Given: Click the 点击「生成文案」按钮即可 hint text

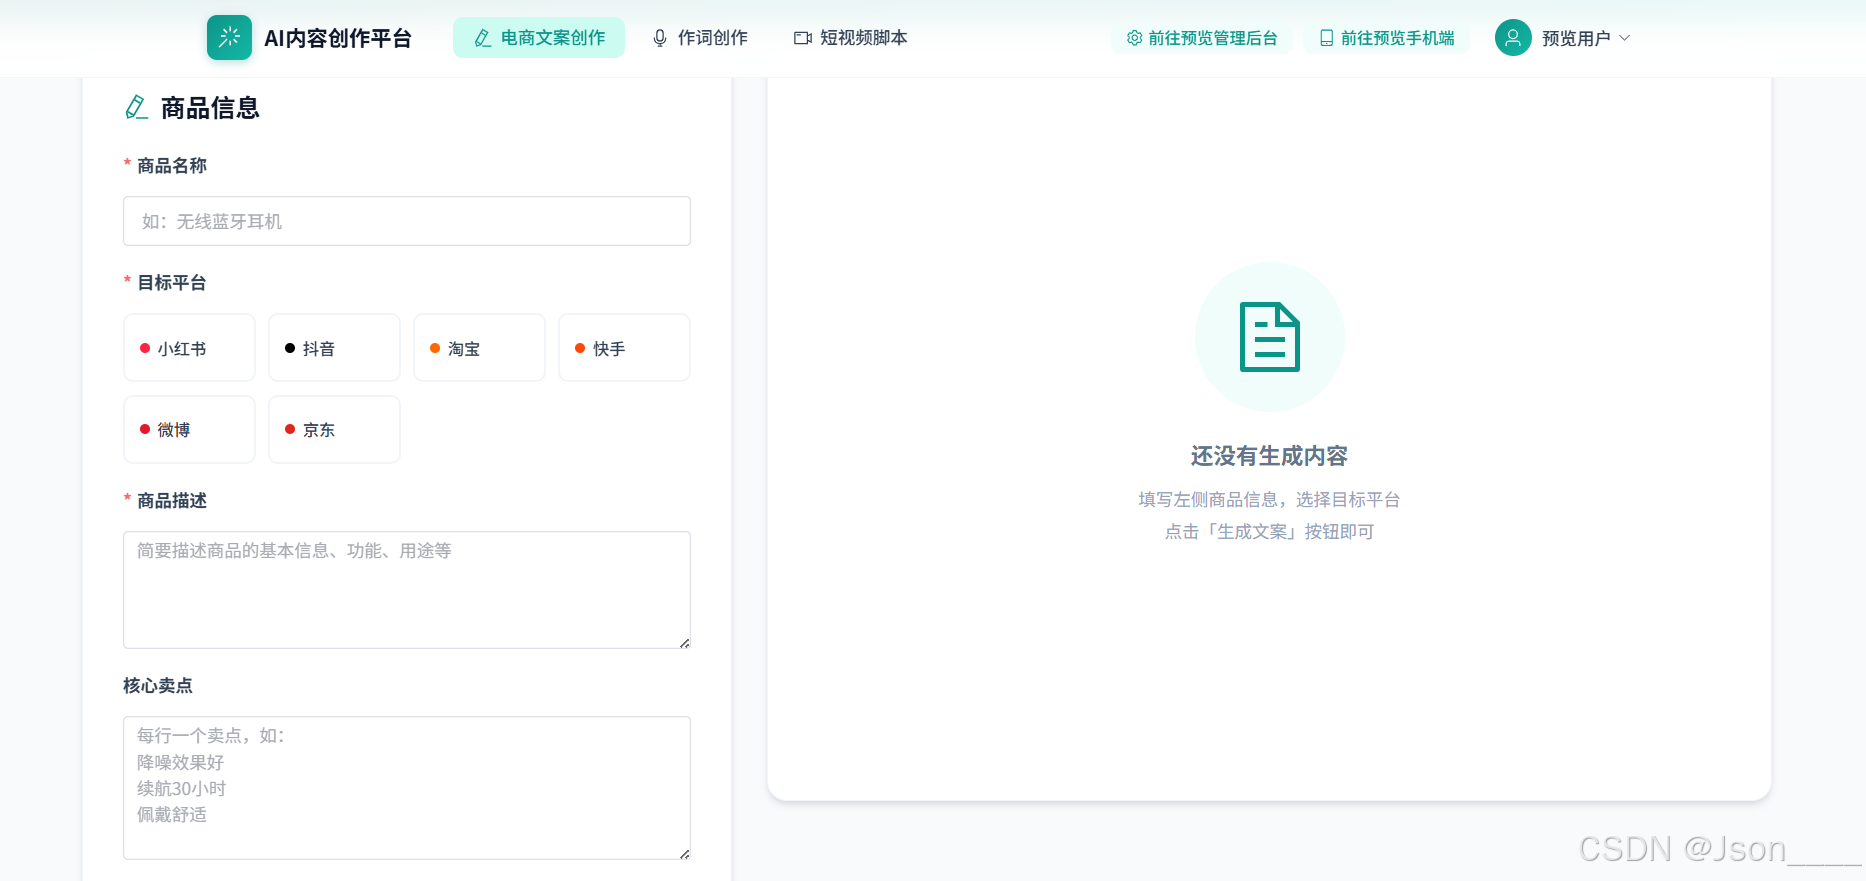Looking at the screenshot, I should point(1269,532).
